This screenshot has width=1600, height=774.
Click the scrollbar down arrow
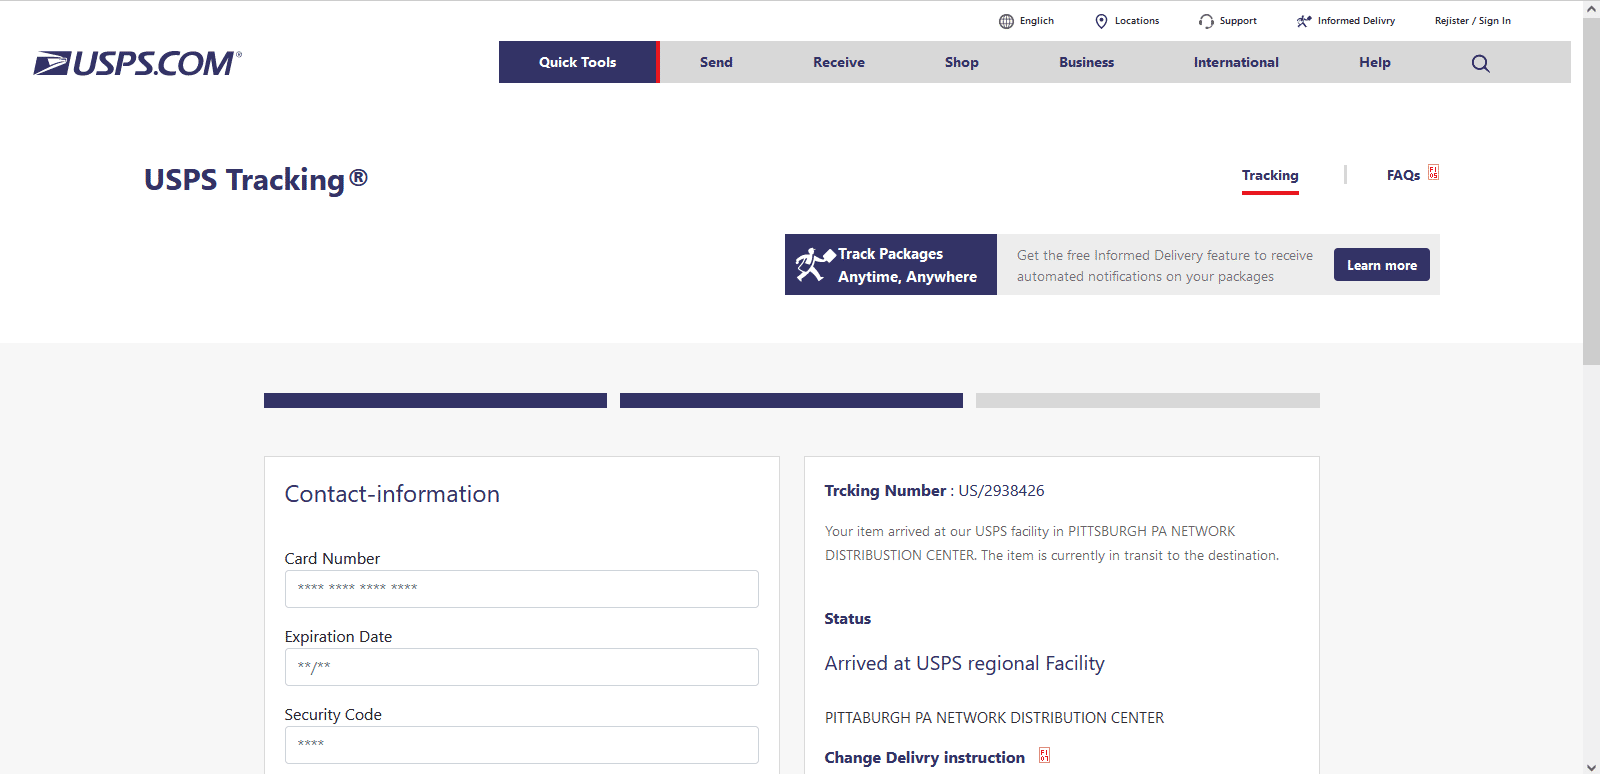[x=1591, y=766]
